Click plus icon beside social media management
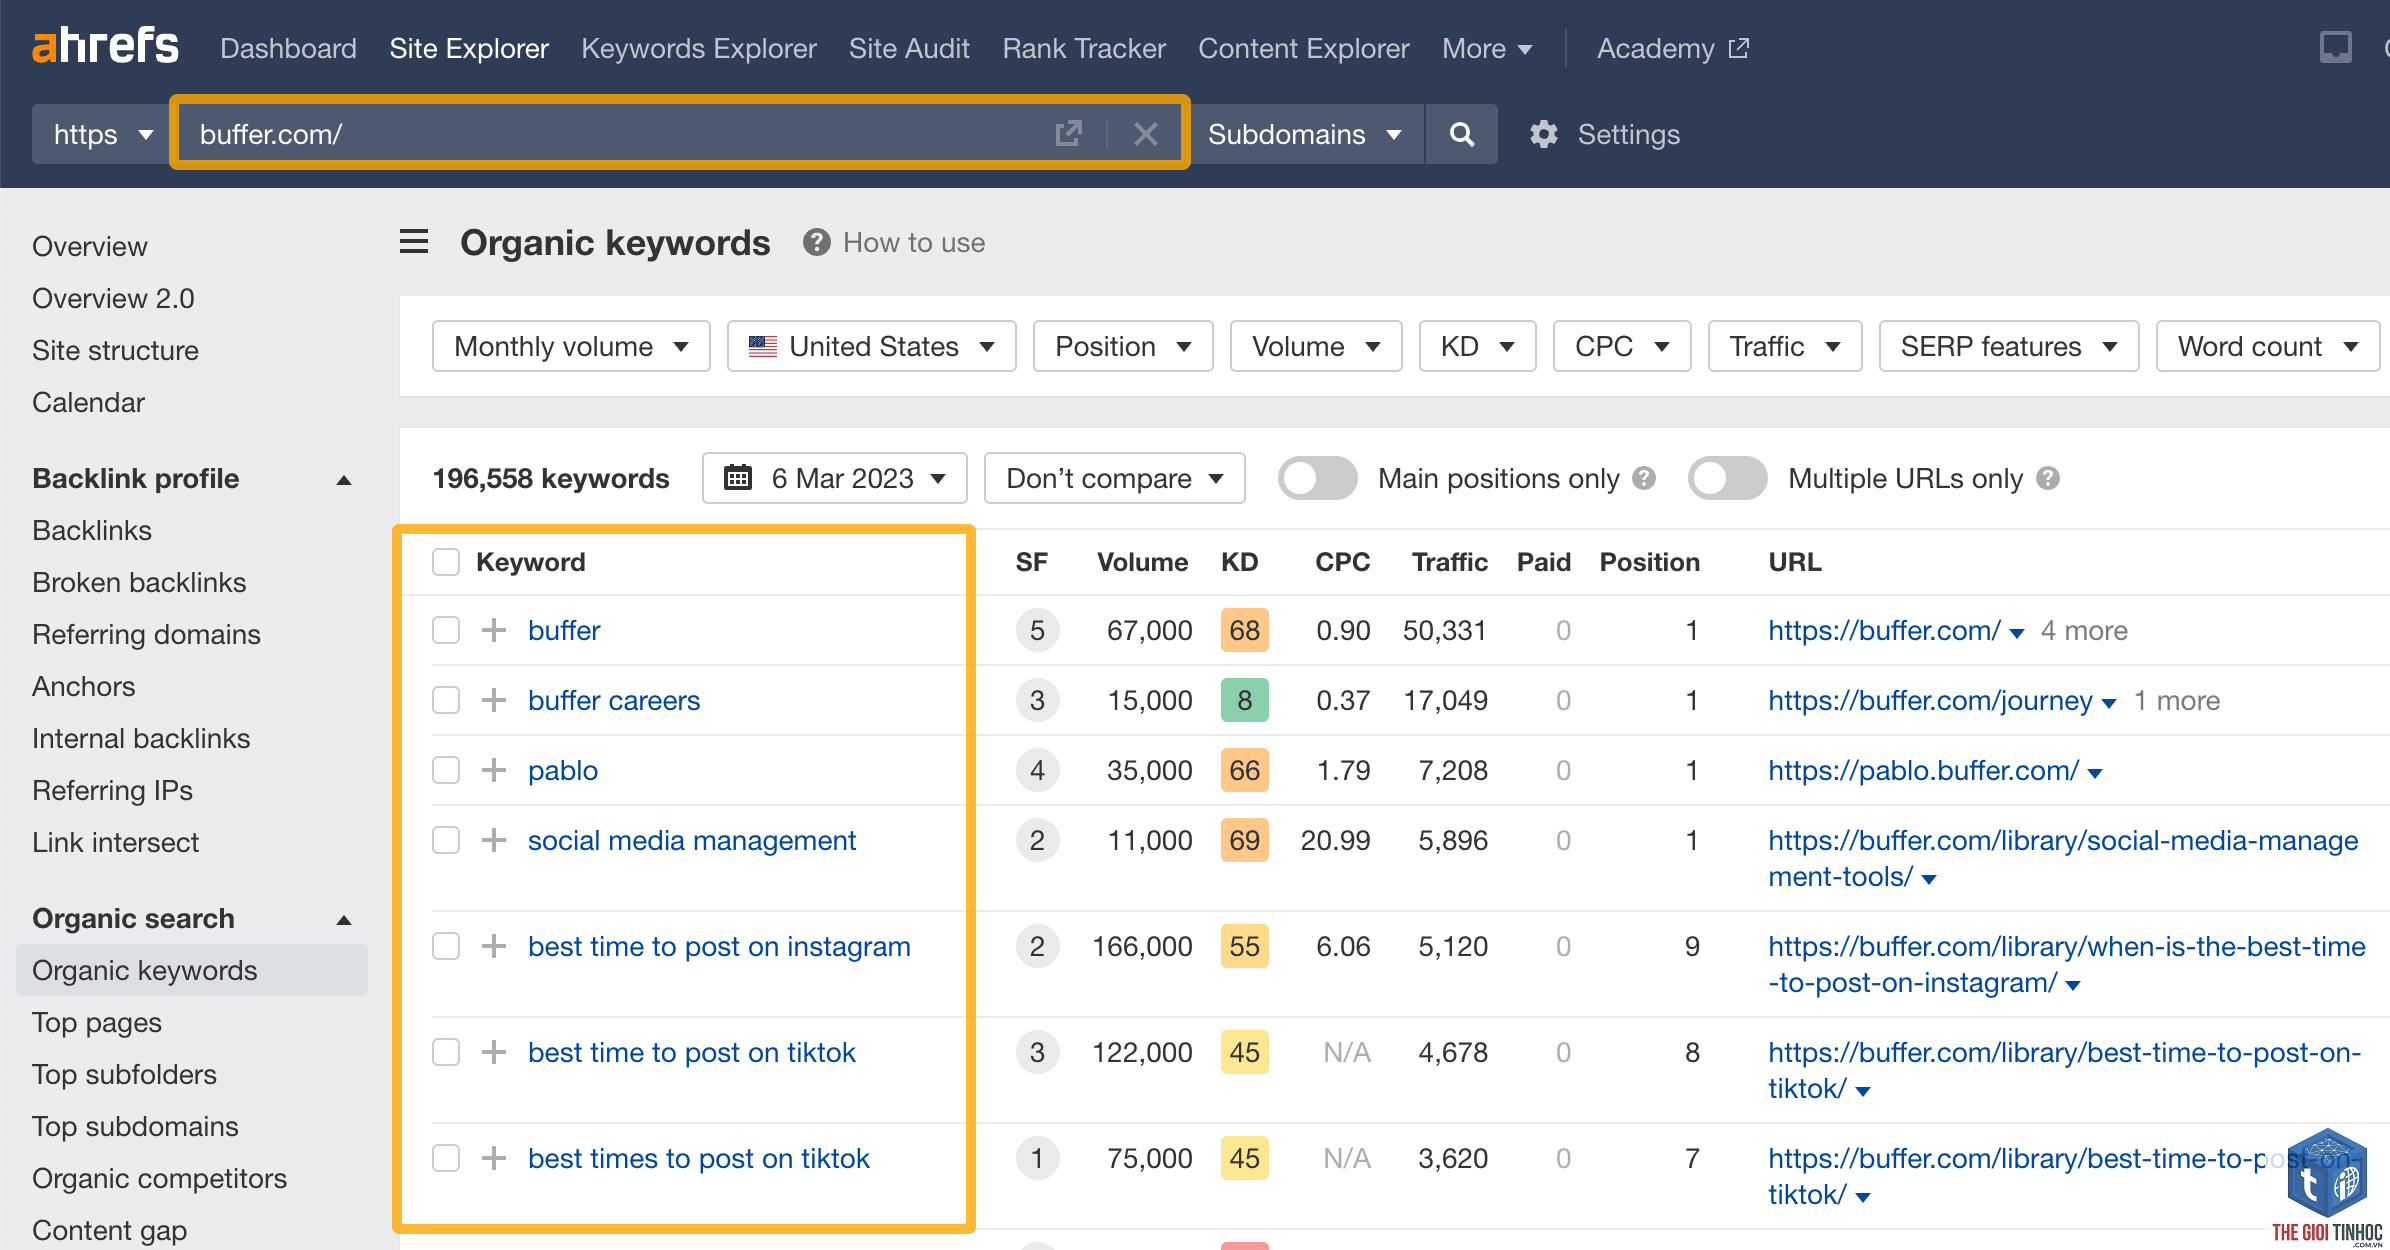 click(493, 840)
